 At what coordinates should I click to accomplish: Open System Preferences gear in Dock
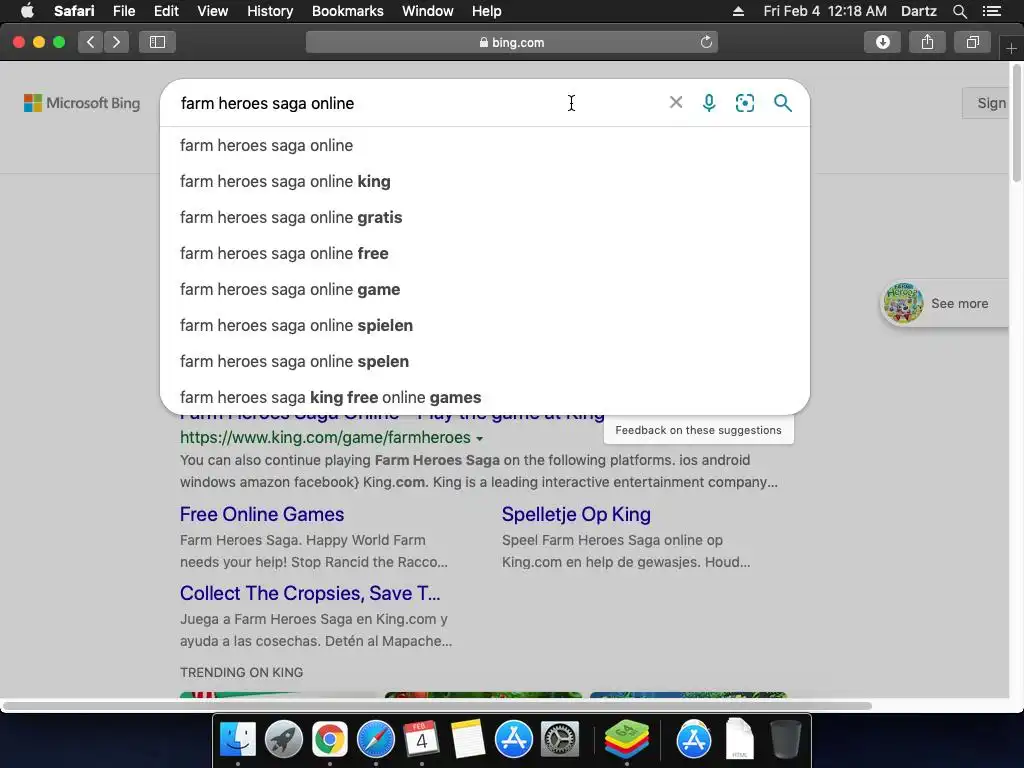pos(560,739)
